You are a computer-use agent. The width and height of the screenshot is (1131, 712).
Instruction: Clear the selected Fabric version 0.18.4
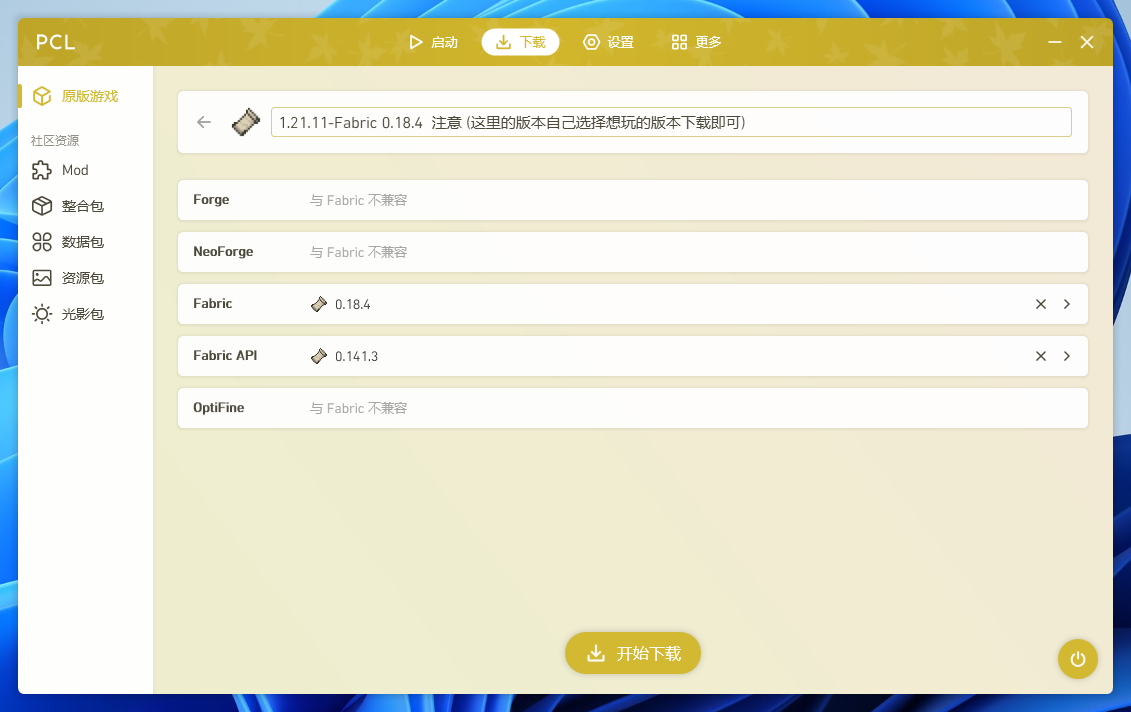(x=1040, y=304)
